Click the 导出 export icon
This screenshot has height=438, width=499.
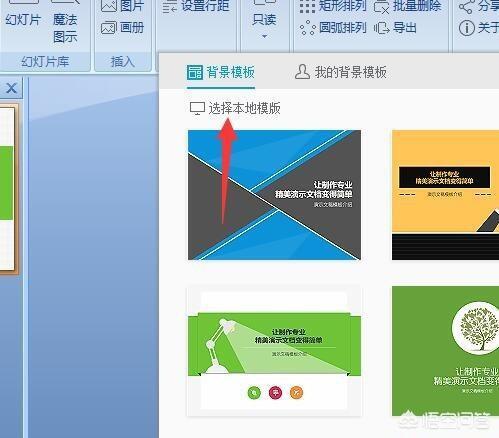pos(381,28)
